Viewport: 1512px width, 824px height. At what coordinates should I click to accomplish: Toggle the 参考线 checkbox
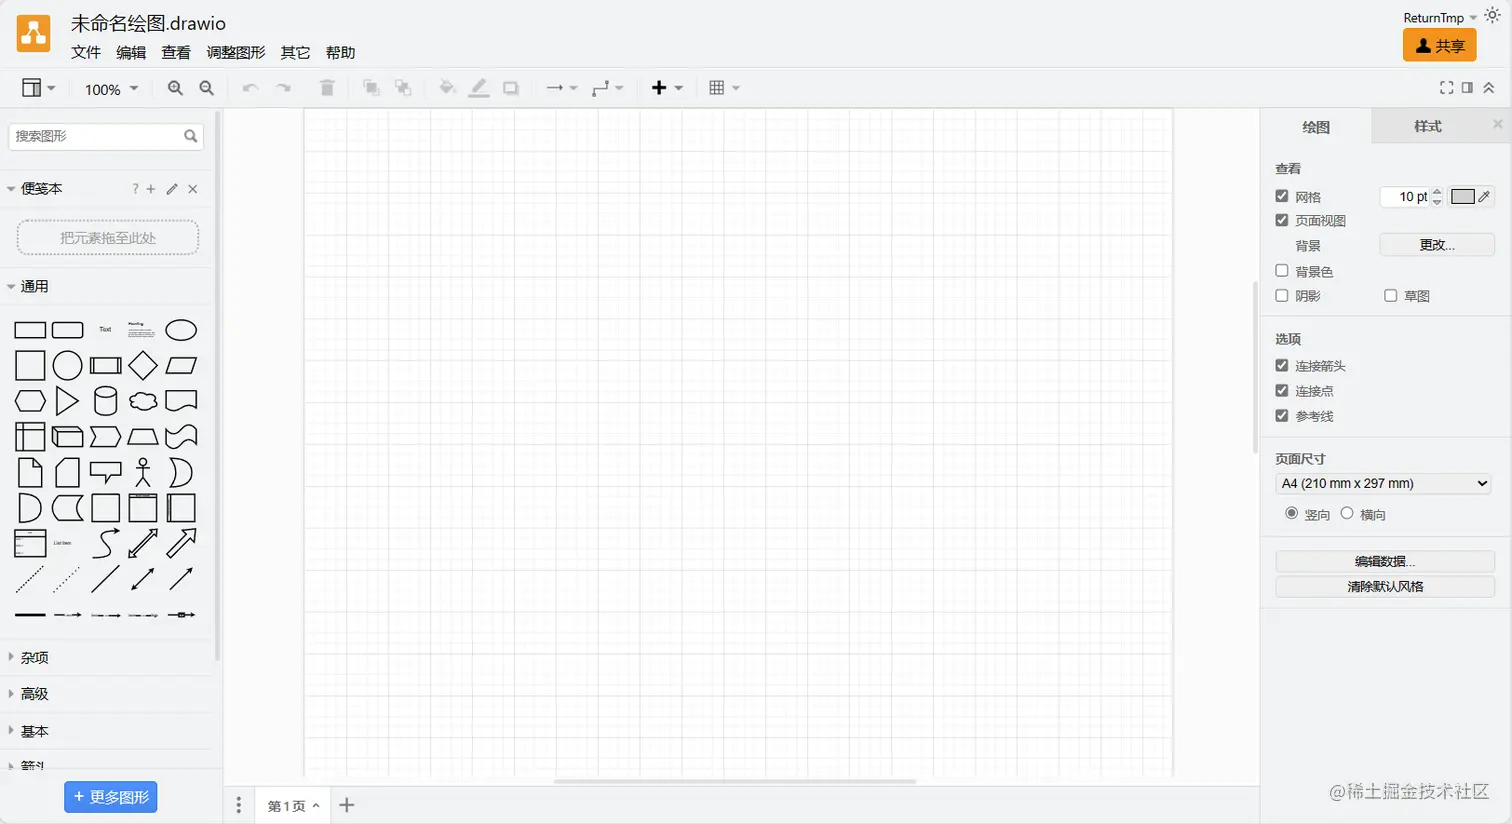pyautogui.click(x=1282, y=415)
